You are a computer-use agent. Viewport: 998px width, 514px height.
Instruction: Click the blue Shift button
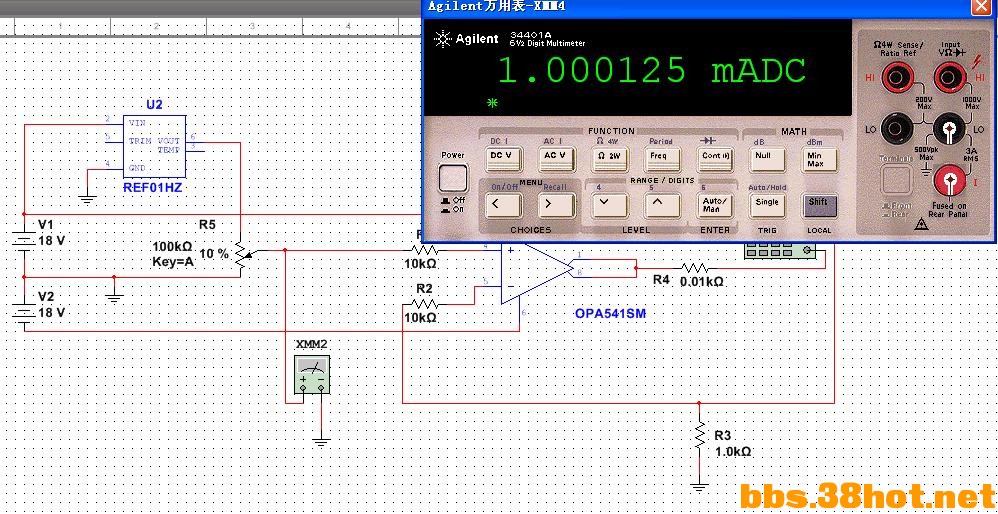point(819,205)
